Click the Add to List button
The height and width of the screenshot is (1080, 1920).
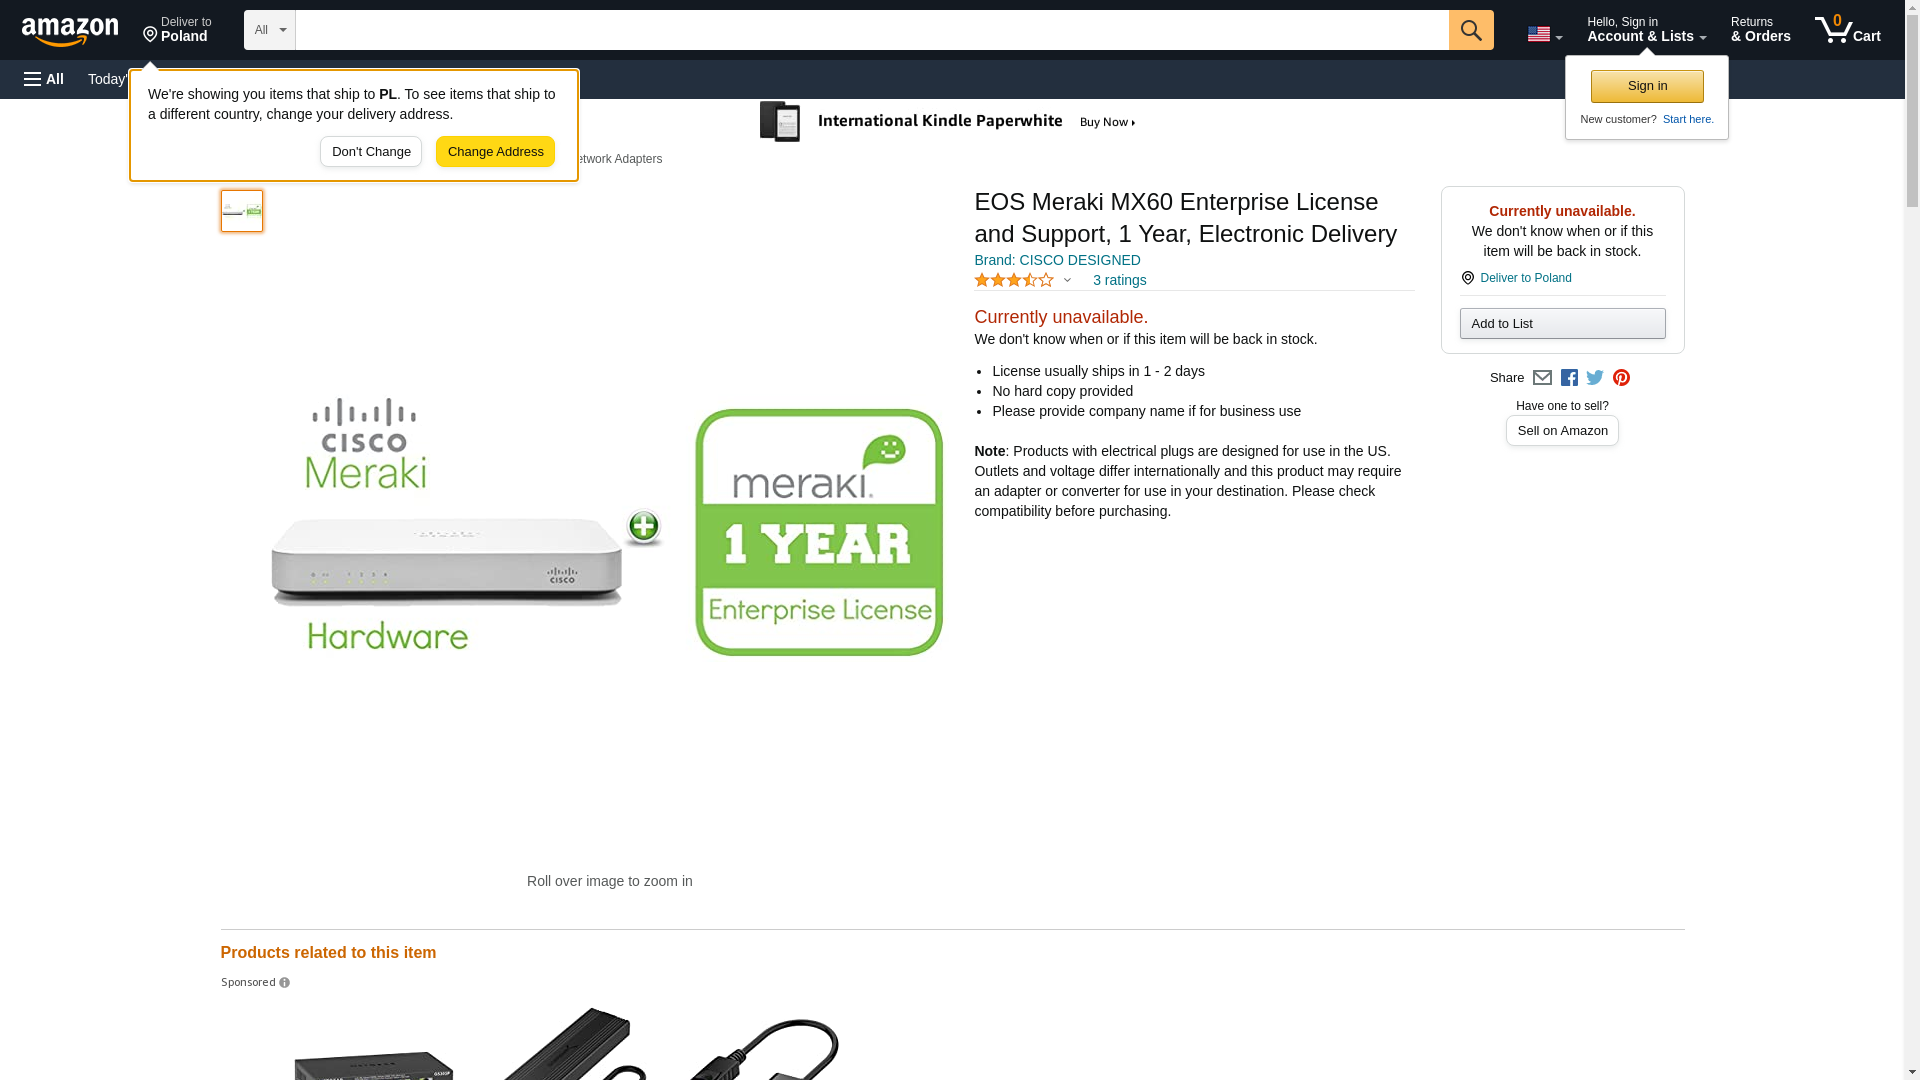point(1562,324)
